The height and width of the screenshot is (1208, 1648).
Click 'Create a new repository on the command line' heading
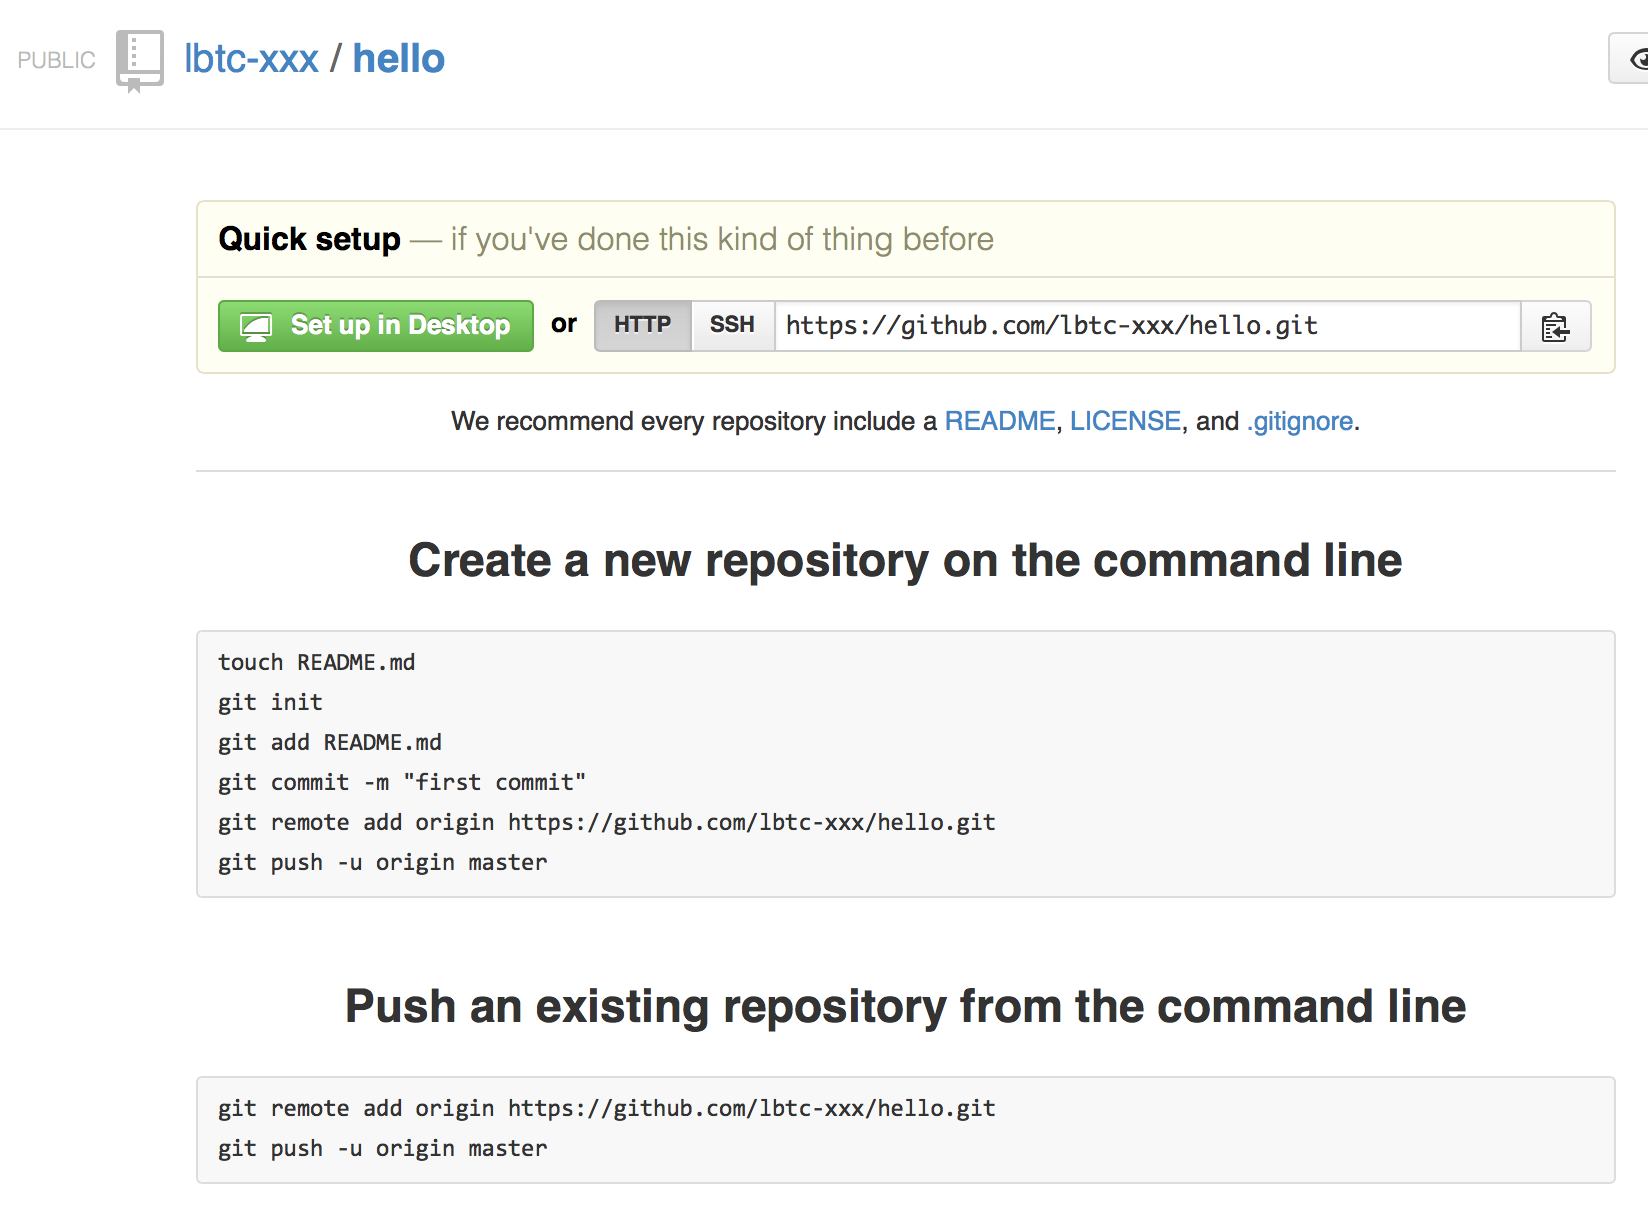point(905,560)
